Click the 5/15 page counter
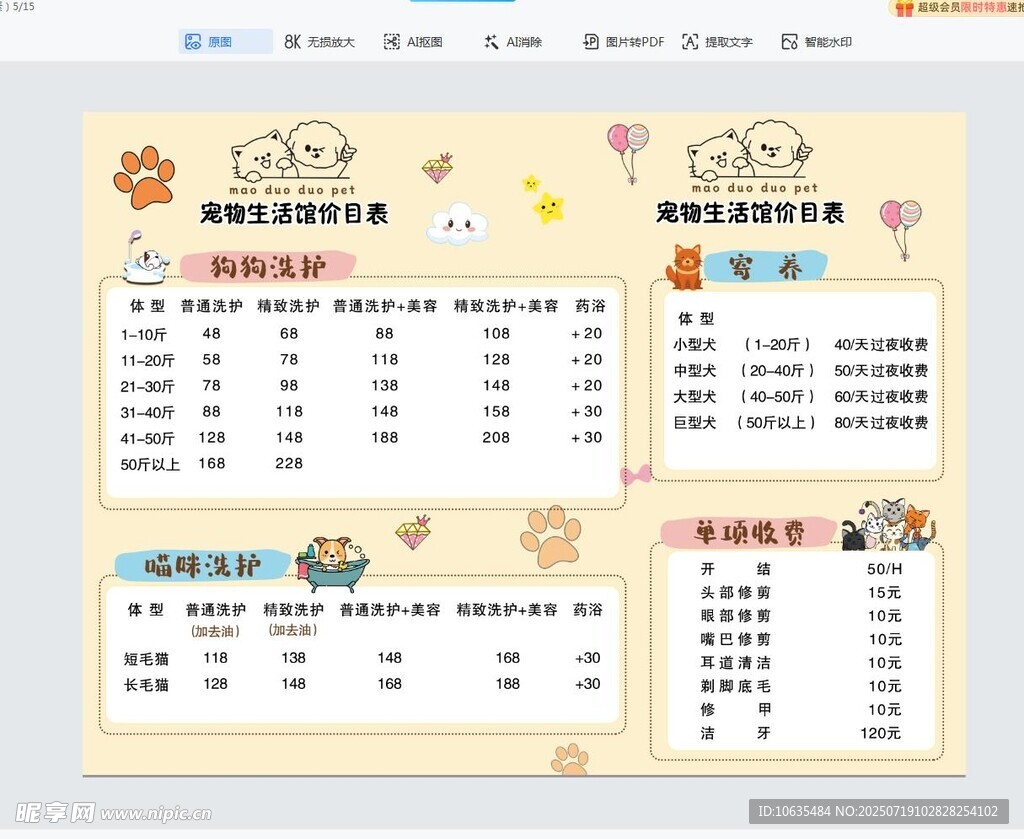Viewport: 1024px width, 839px height. click(x=20, y=6)
